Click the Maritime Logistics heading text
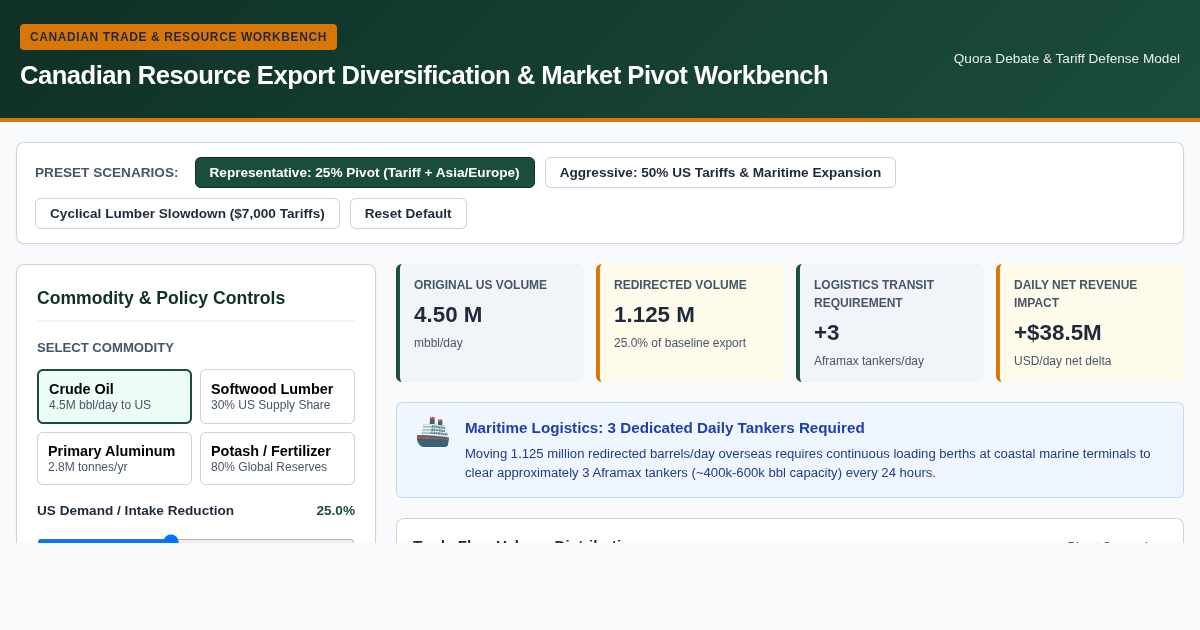Viewport: 1200px width, 630px height. click(665, 428)
